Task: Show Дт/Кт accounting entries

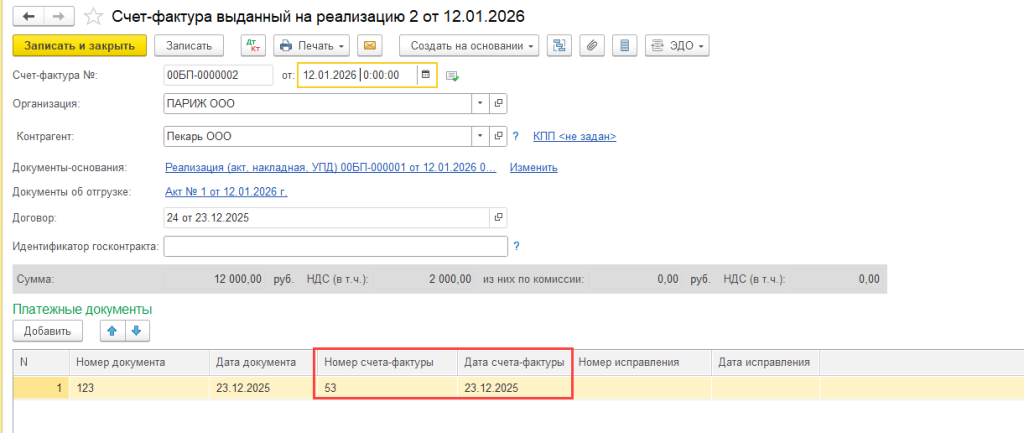Action: [251, 46]
